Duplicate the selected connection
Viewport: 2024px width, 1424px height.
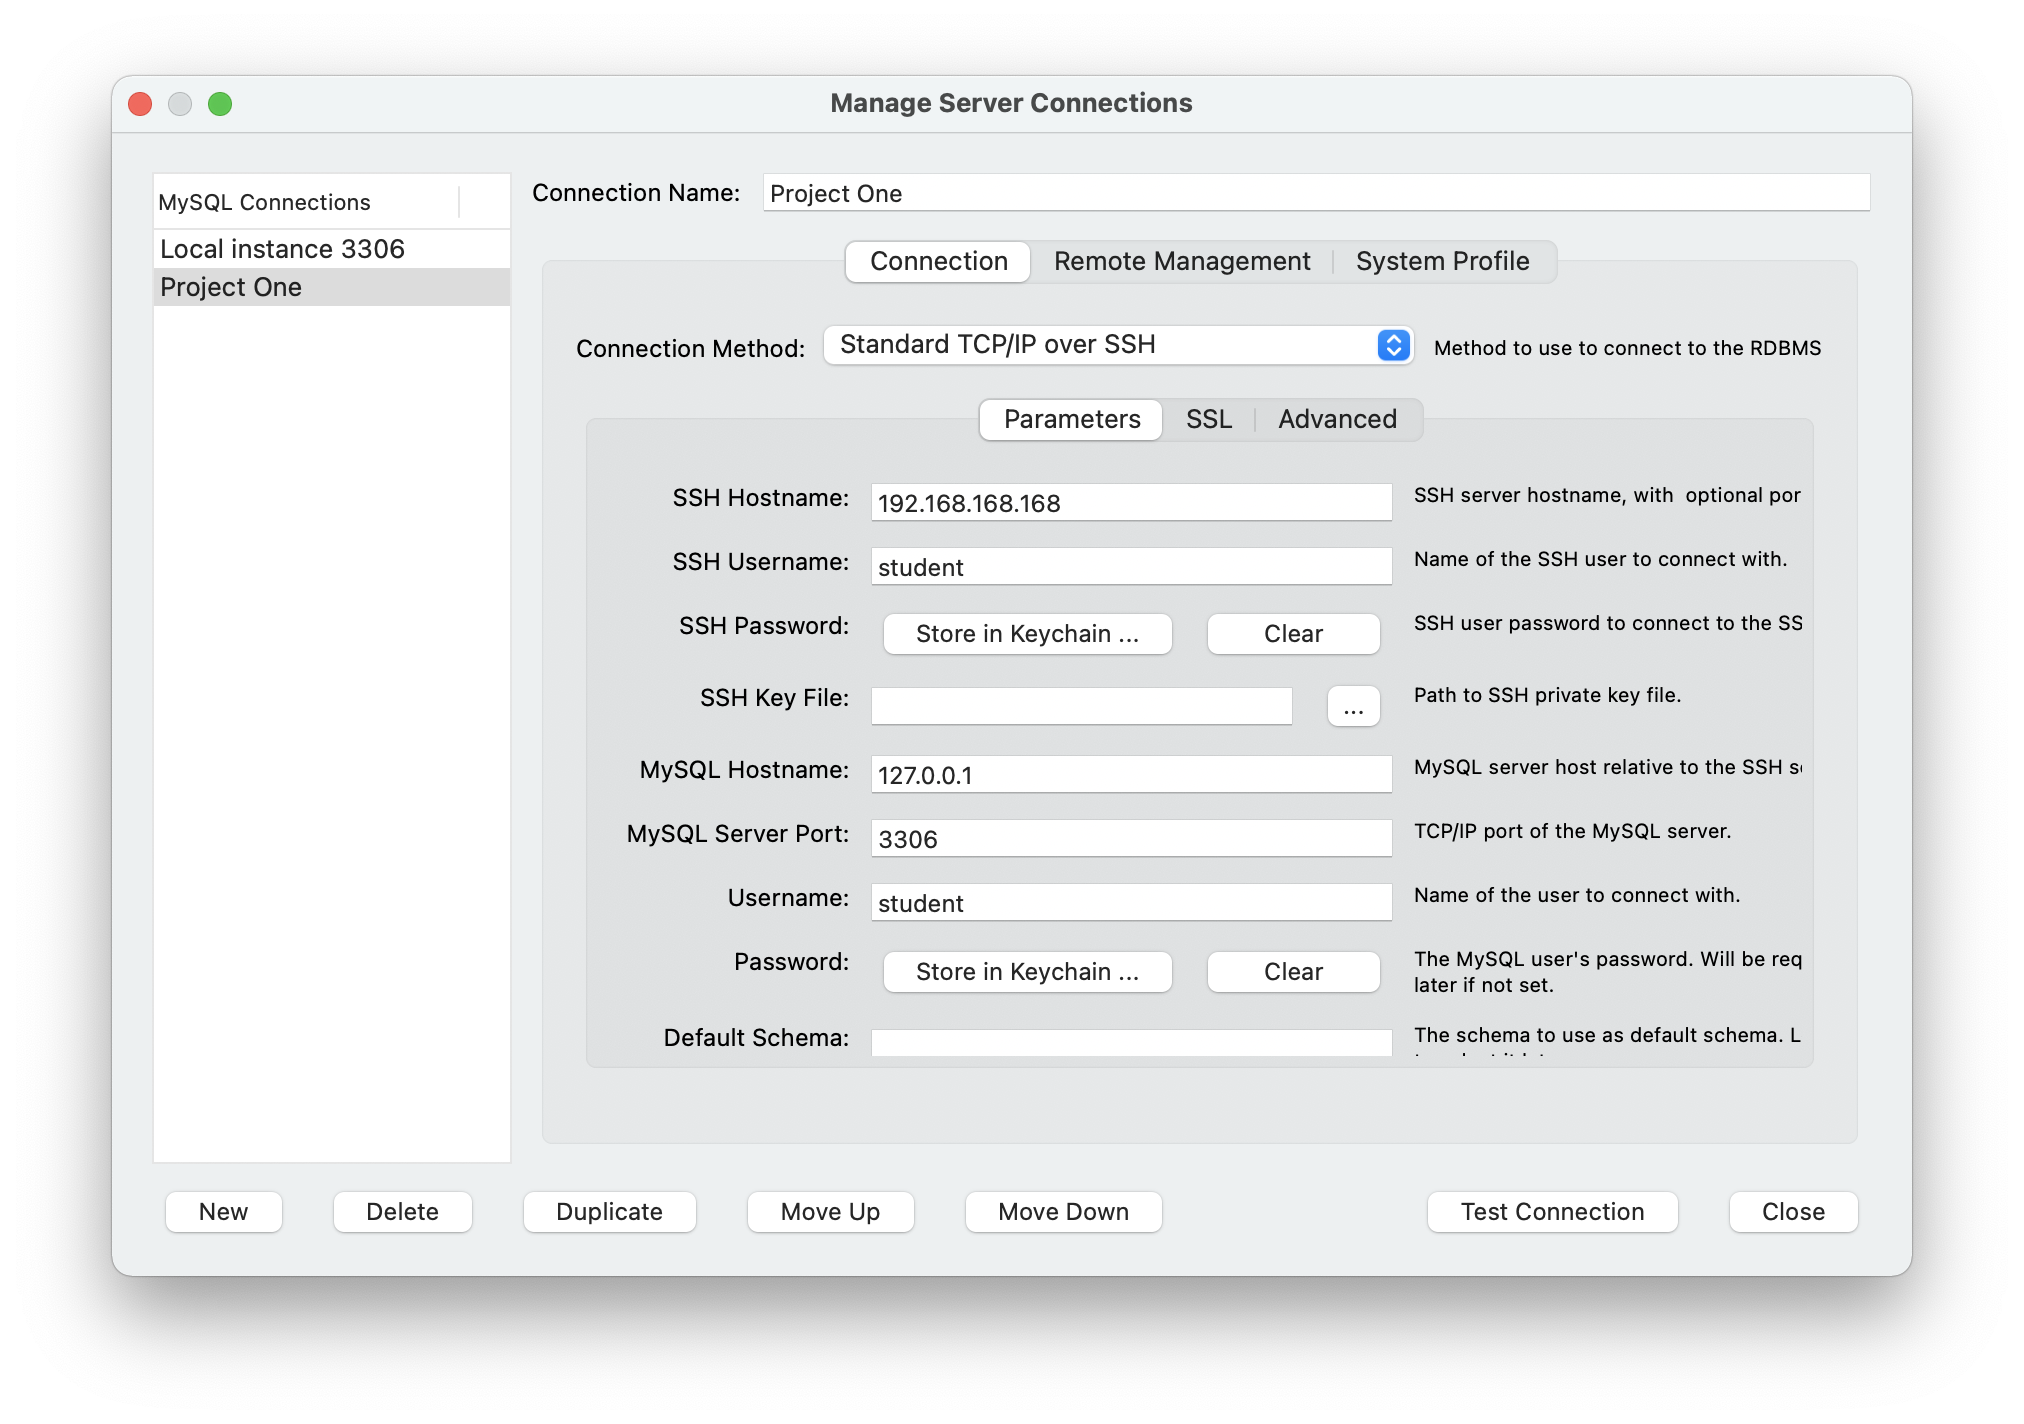tap(609, 1212)
